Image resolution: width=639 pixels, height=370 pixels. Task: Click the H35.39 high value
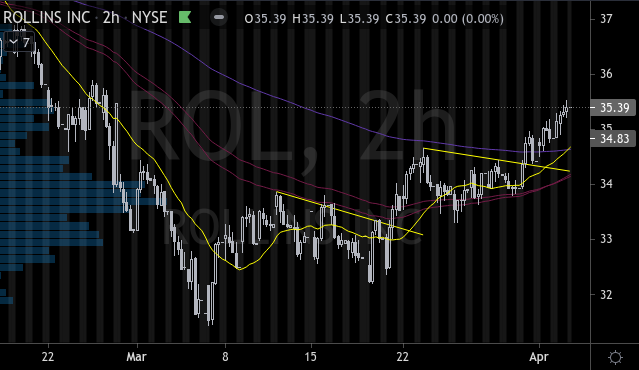pyautogui.click(x=313, y=19)
